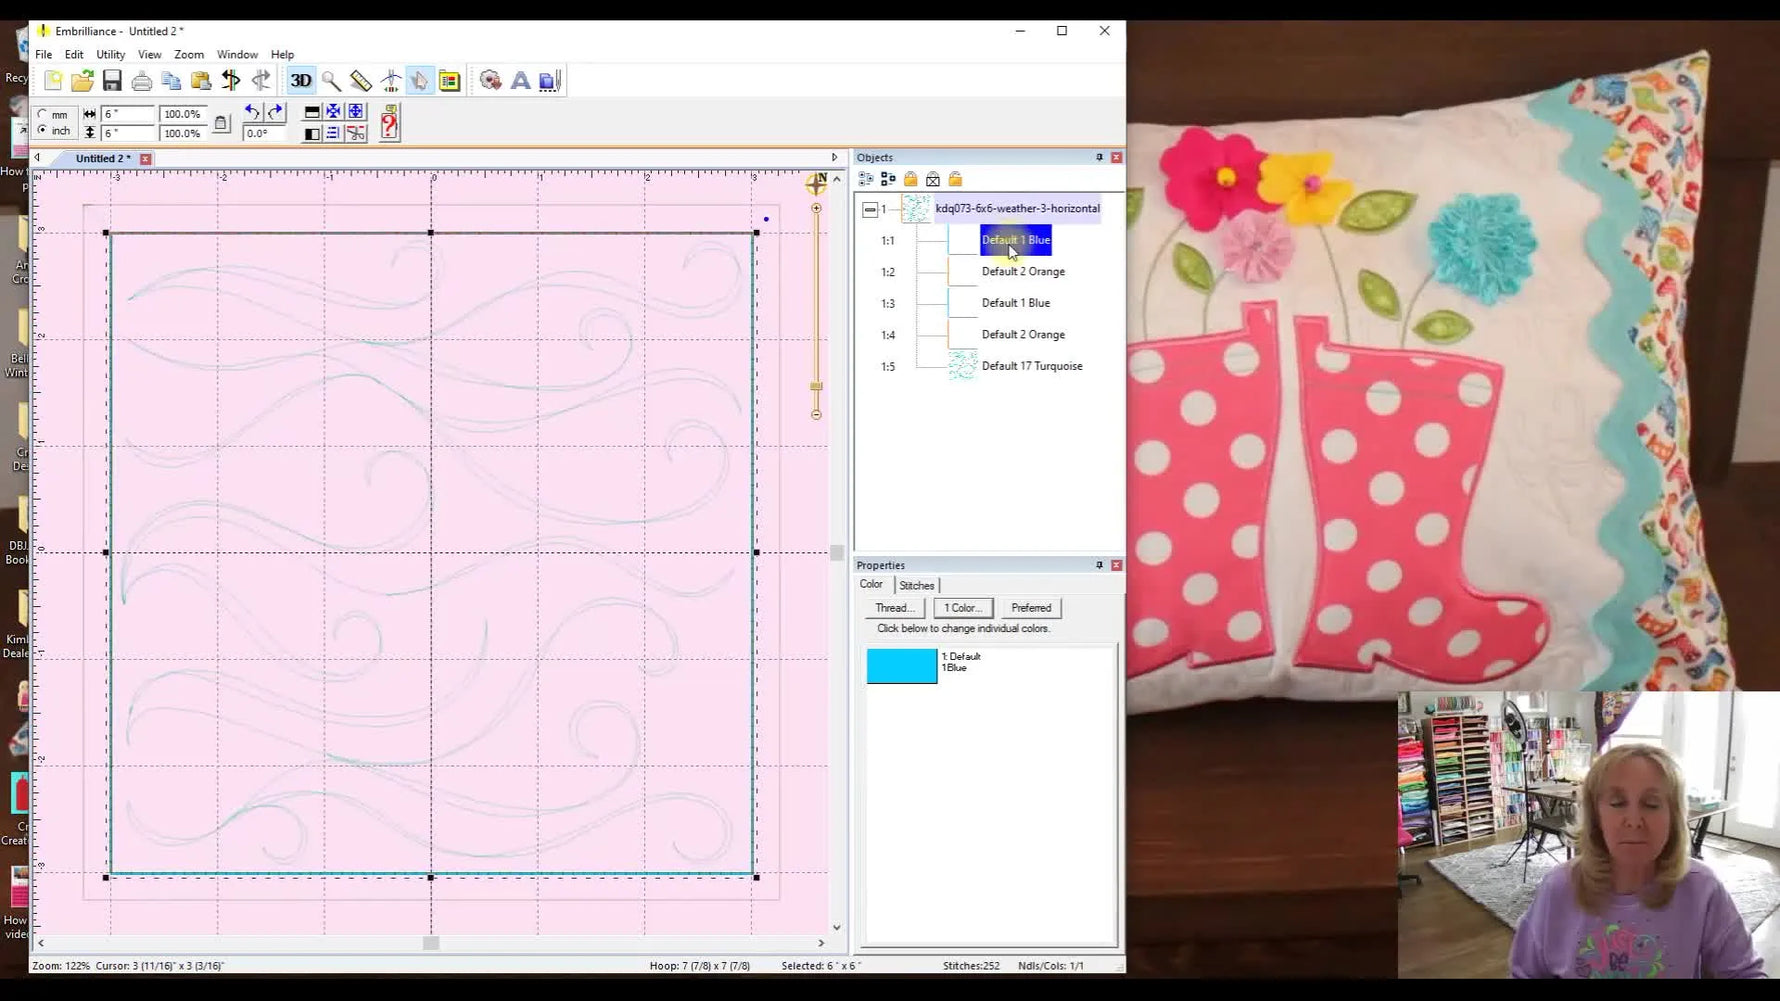This screenshot has width=1780, height=1001.
Task: Toggle the aspect ratio padlock button
Action: click(x=221, y=123)
